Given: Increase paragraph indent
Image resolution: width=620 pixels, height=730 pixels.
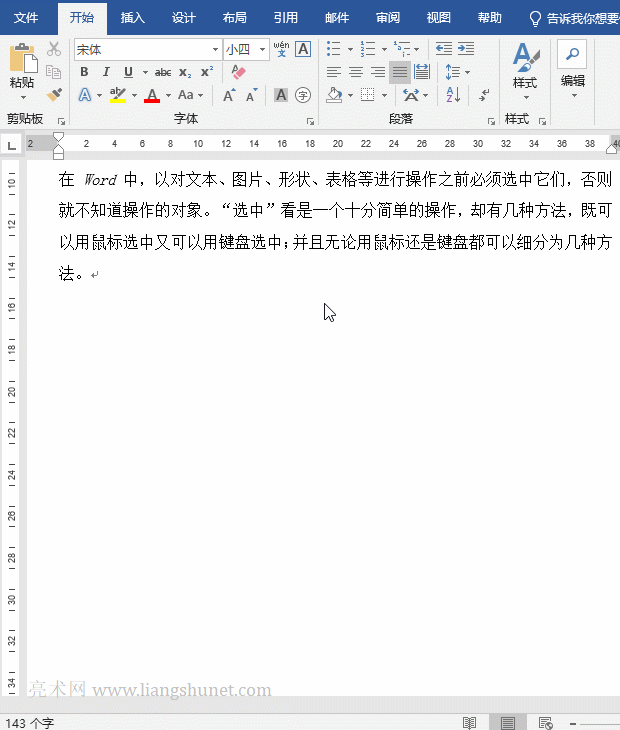Looking at the screenshot, I should 466,48.
